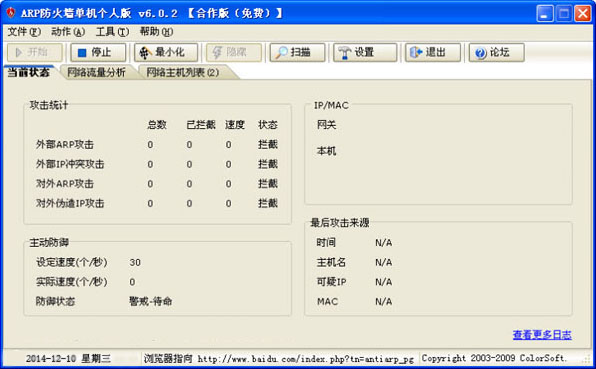Click the 防御状态 label

pos(55,301)
